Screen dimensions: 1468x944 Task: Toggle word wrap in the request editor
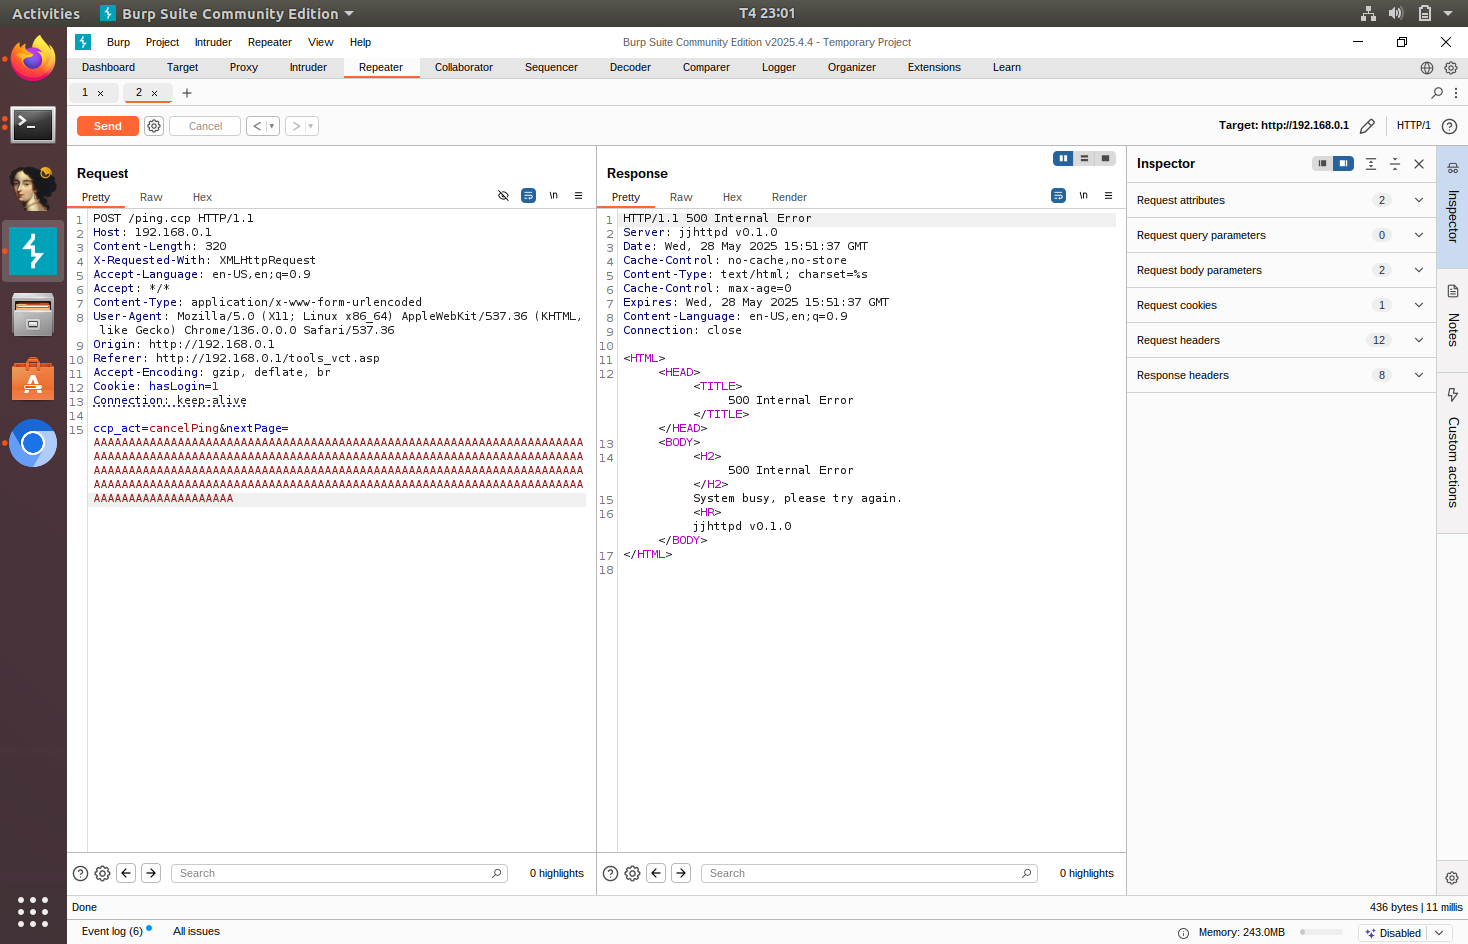pyautogui.click(x=528, y=196)
